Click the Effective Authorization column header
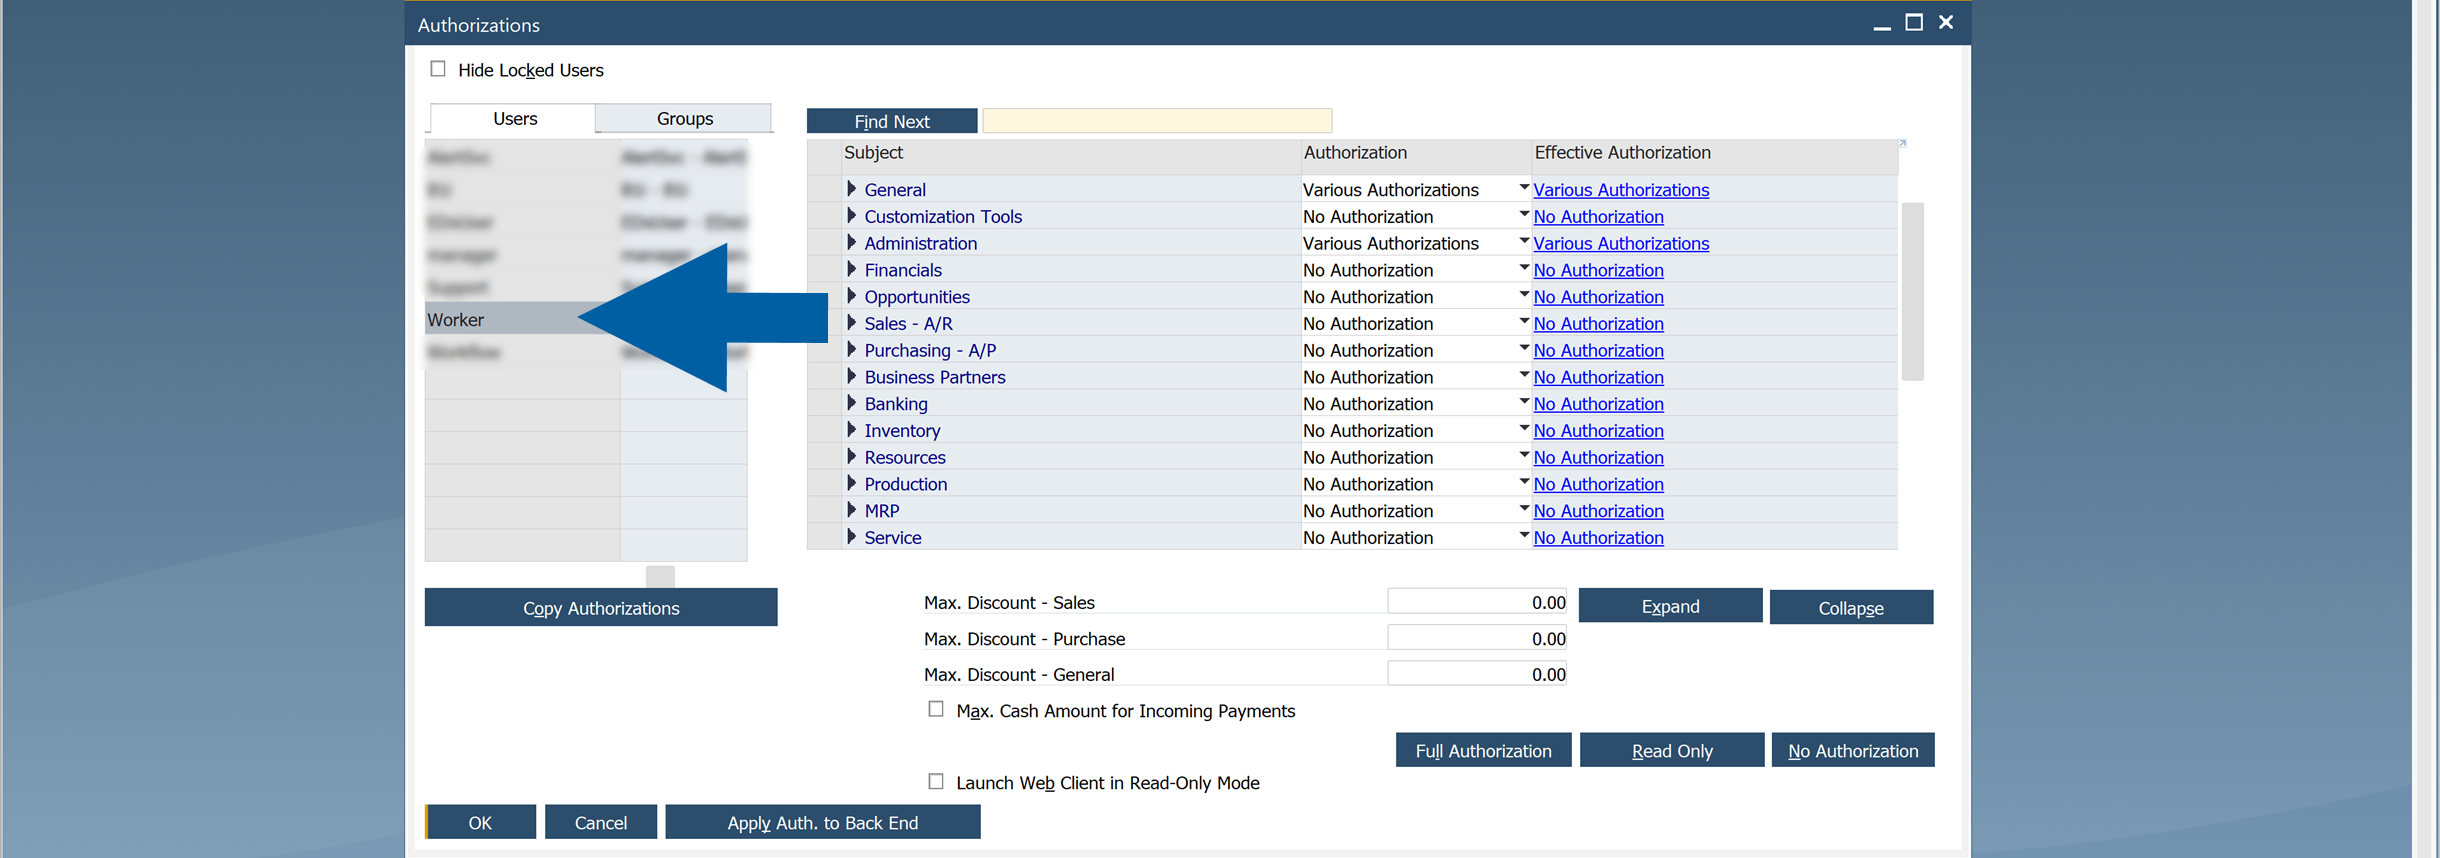The width and height of the screenshot is (2440, 858). click(1714, 153)
